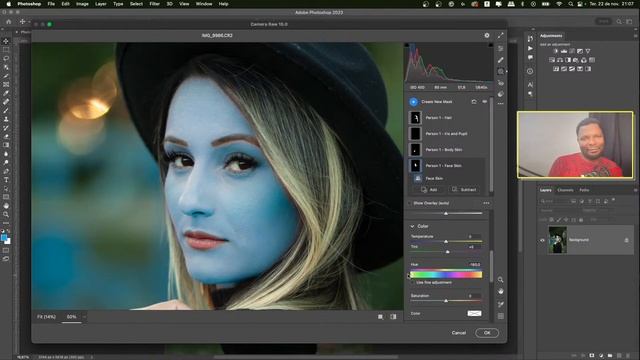Select Person 1 - Hair mask thumbnail
The width and height of the screenshot is (640, 360).
click(x=415, y=118)
